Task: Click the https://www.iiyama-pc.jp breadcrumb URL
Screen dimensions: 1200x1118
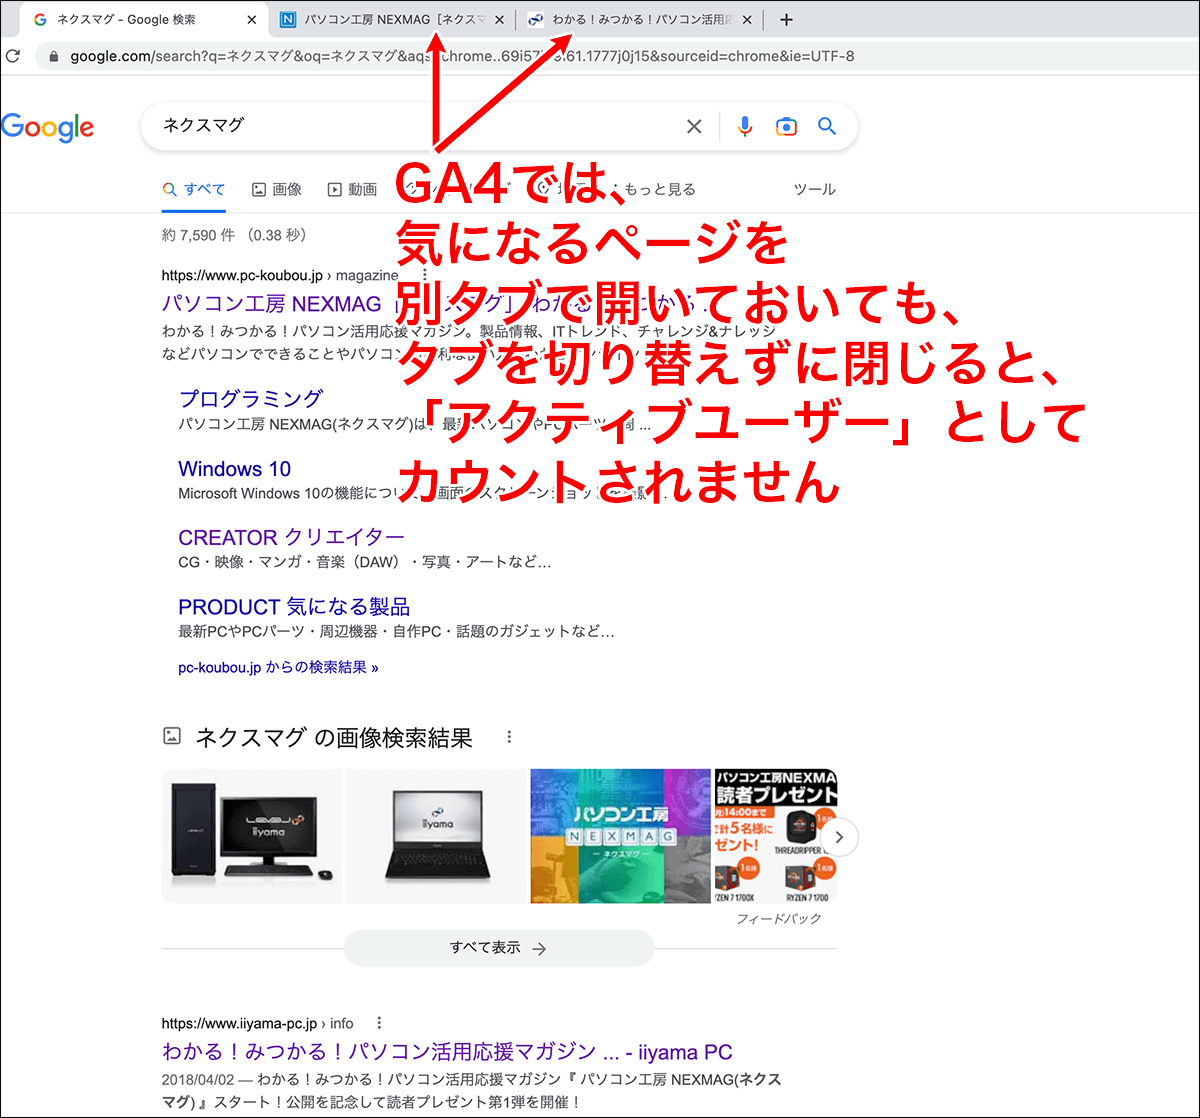Action: (x=239, y=1023)
